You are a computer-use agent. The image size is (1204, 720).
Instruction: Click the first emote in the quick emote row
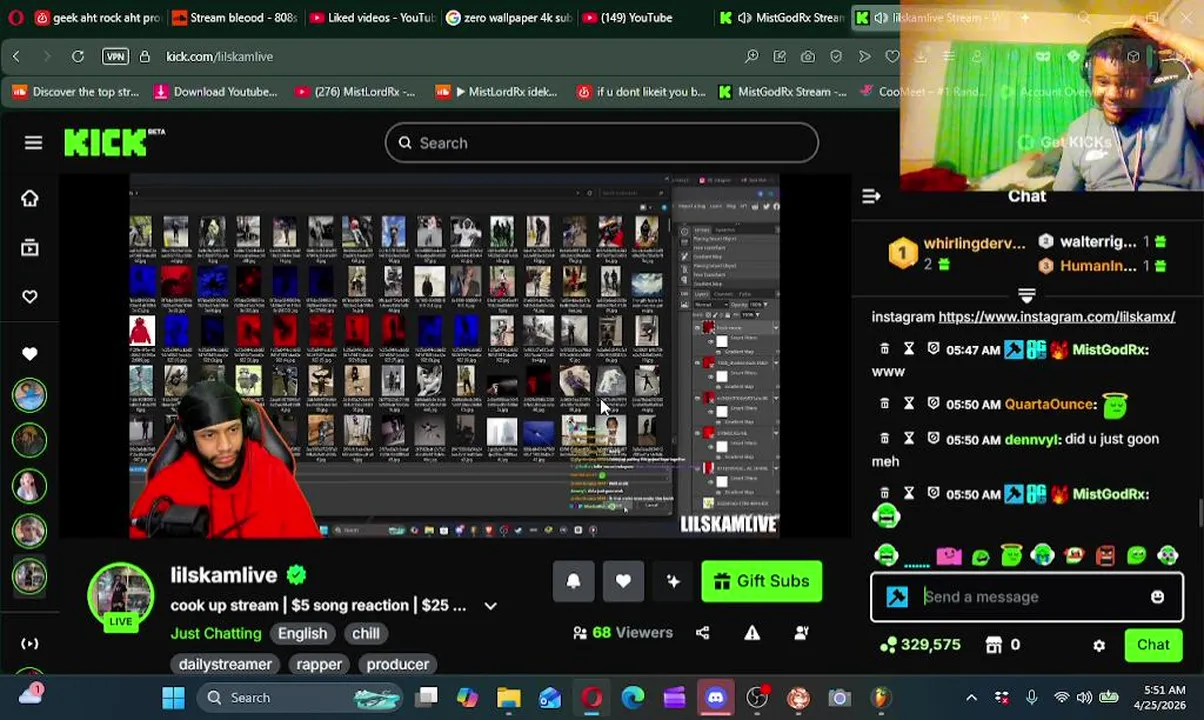click(x=886, y=556)
